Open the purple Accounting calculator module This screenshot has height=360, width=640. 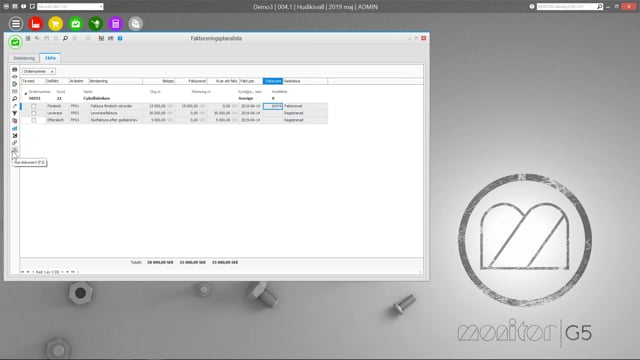pos(116,24)
